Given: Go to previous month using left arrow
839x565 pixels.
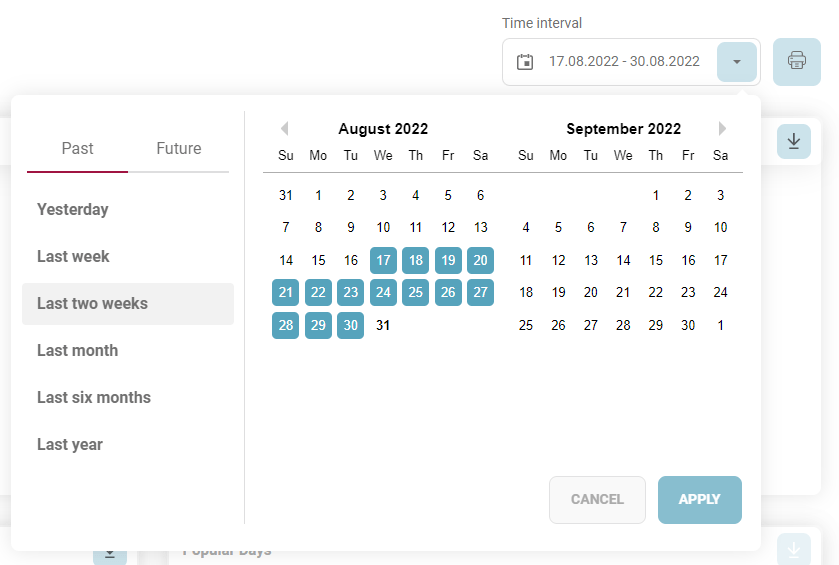Looking at the screenshot, I should click(285, 129).
